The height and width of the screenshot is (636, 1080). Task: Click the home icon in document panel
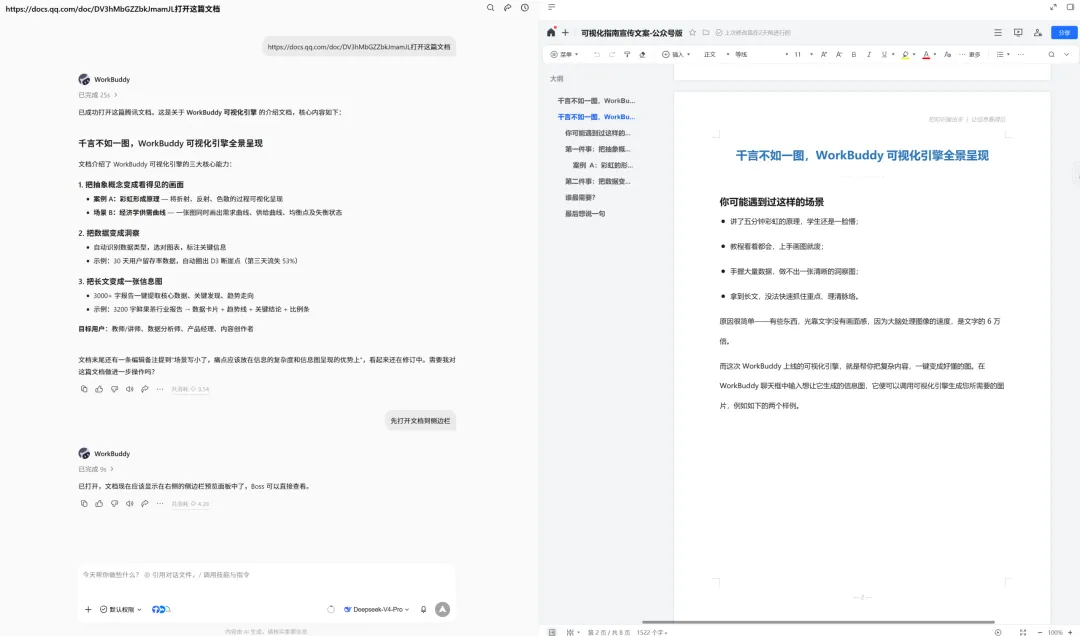tap(551, 32)
